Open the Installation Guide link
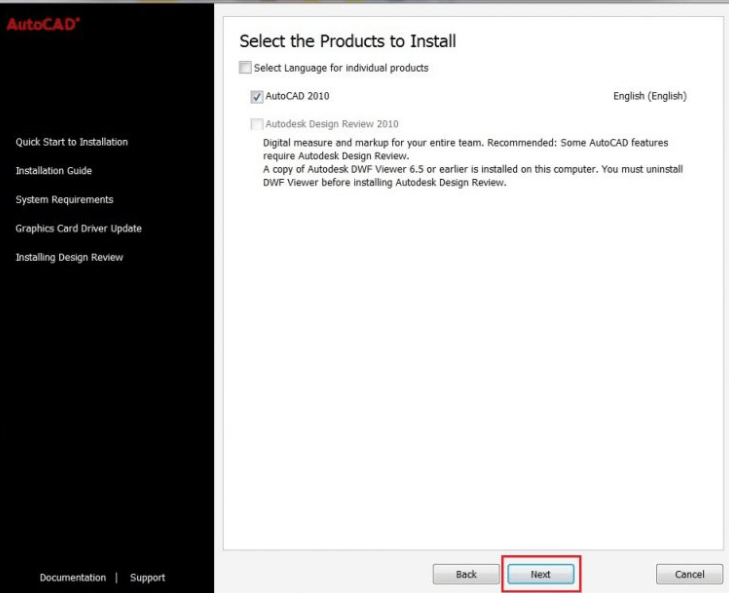The height and width of the screenshot is (593, 729). pyautogui.click(x=53, y=171)
